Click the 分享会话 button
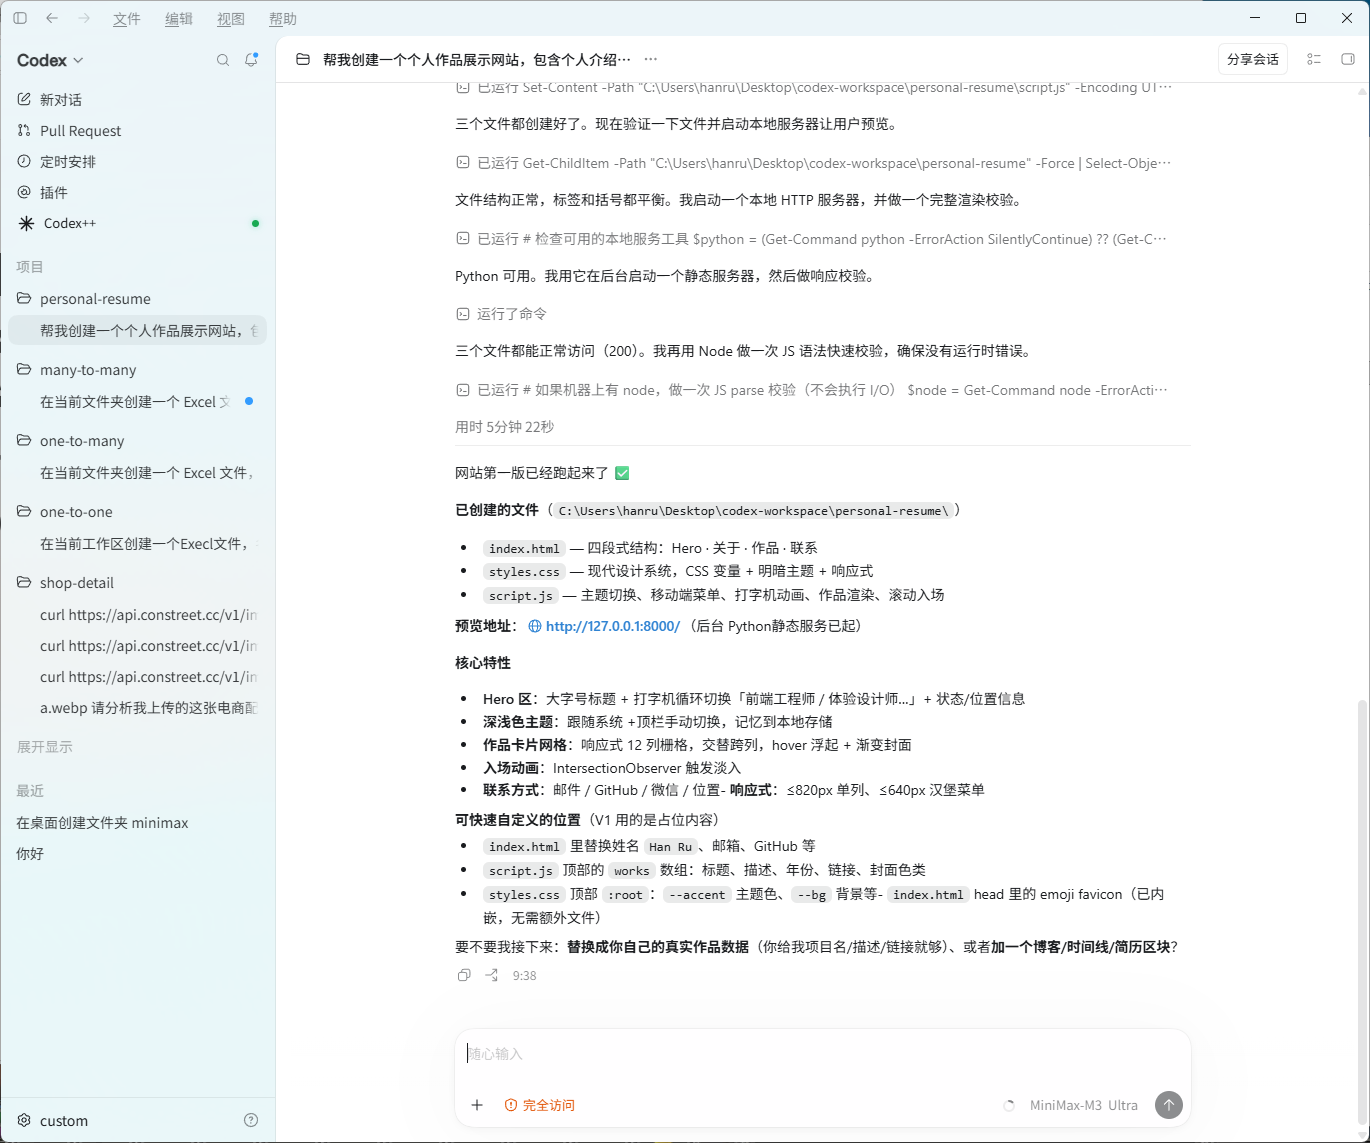Screen dimensions: 1370x1143 (1253, 59)
